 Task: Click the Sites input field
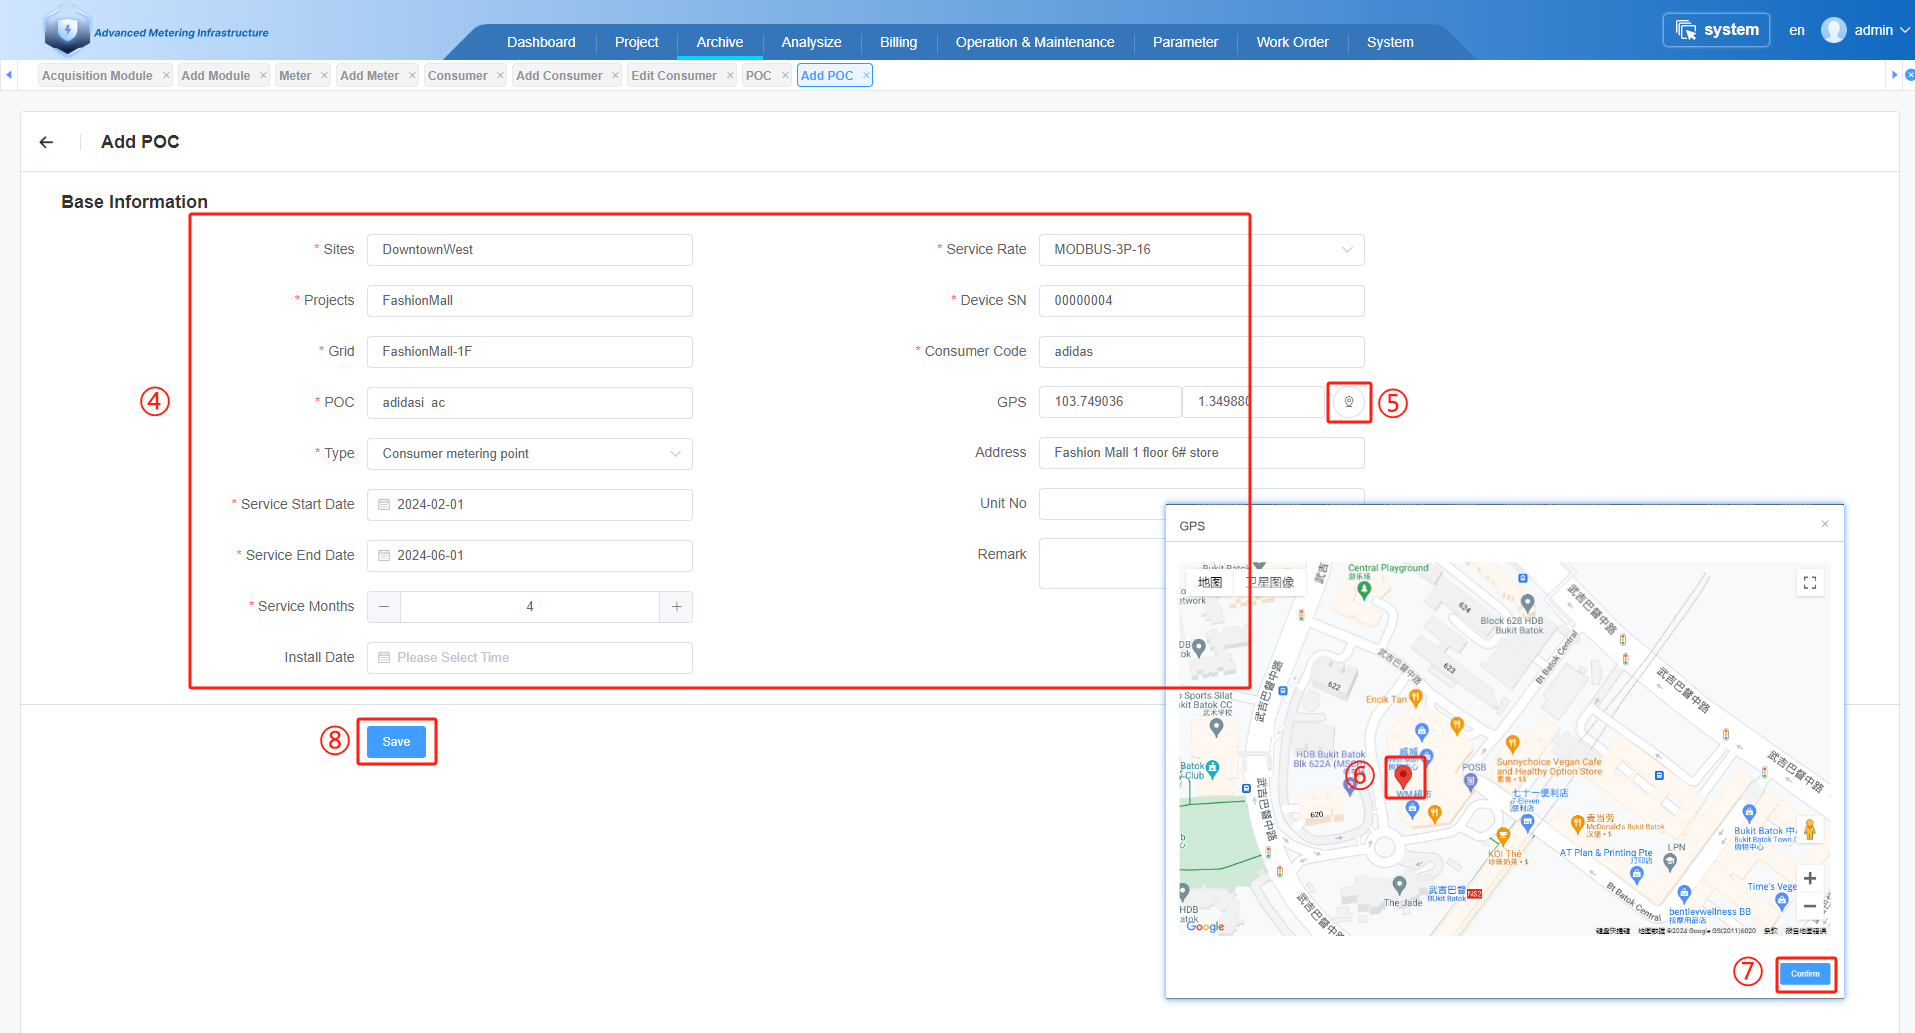530,250
